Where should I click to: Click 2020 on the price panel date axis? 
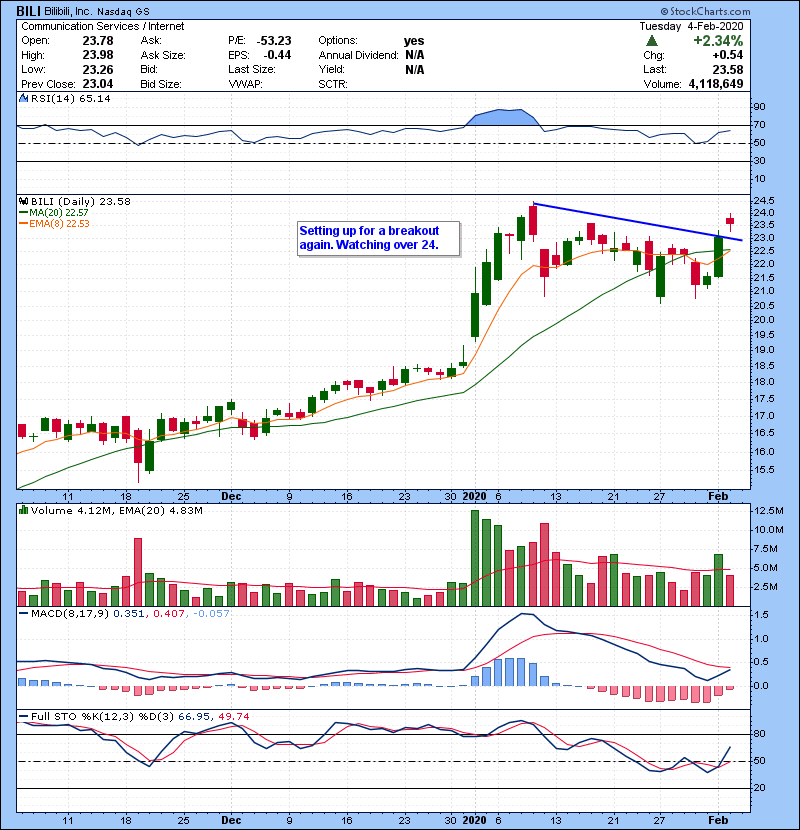click(x=474, y=497)
